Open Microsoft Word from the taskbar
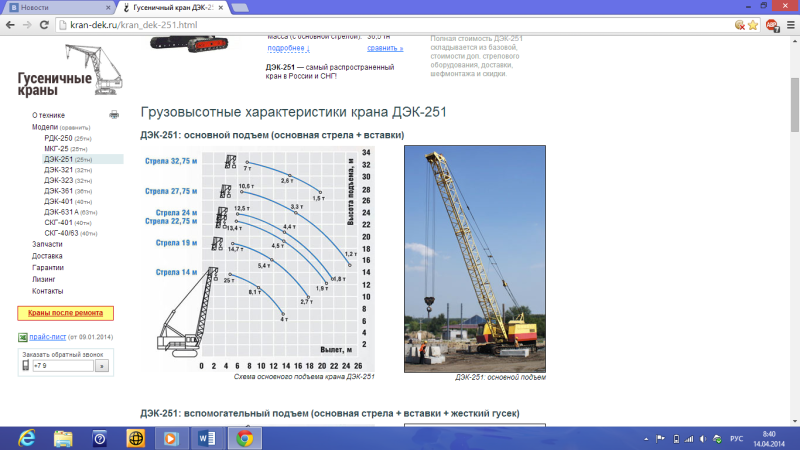 pos(207,438)
